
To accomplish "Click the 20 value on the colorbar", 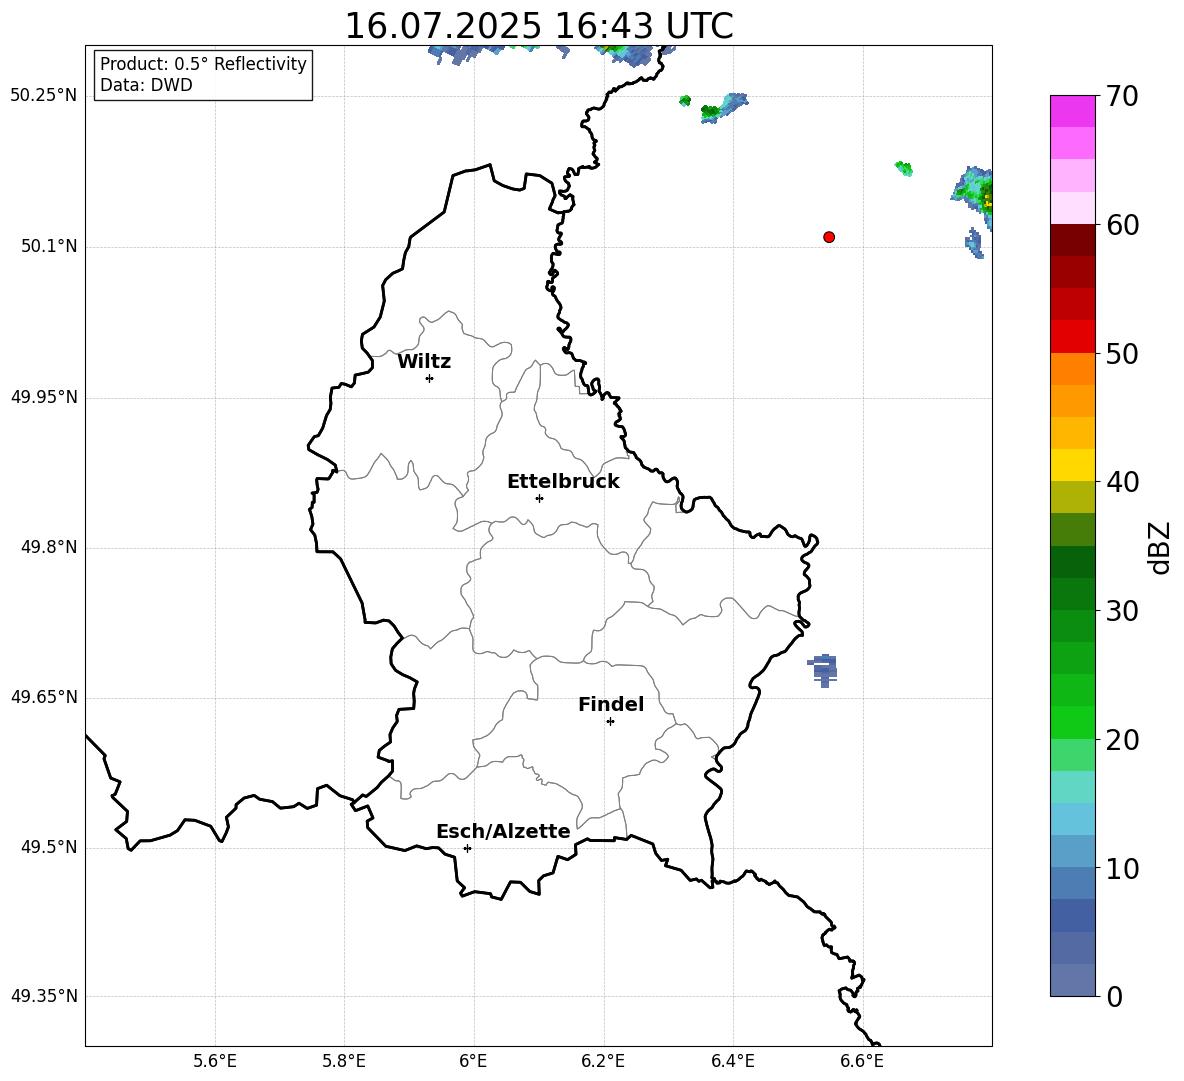I will pos(1122,740).
